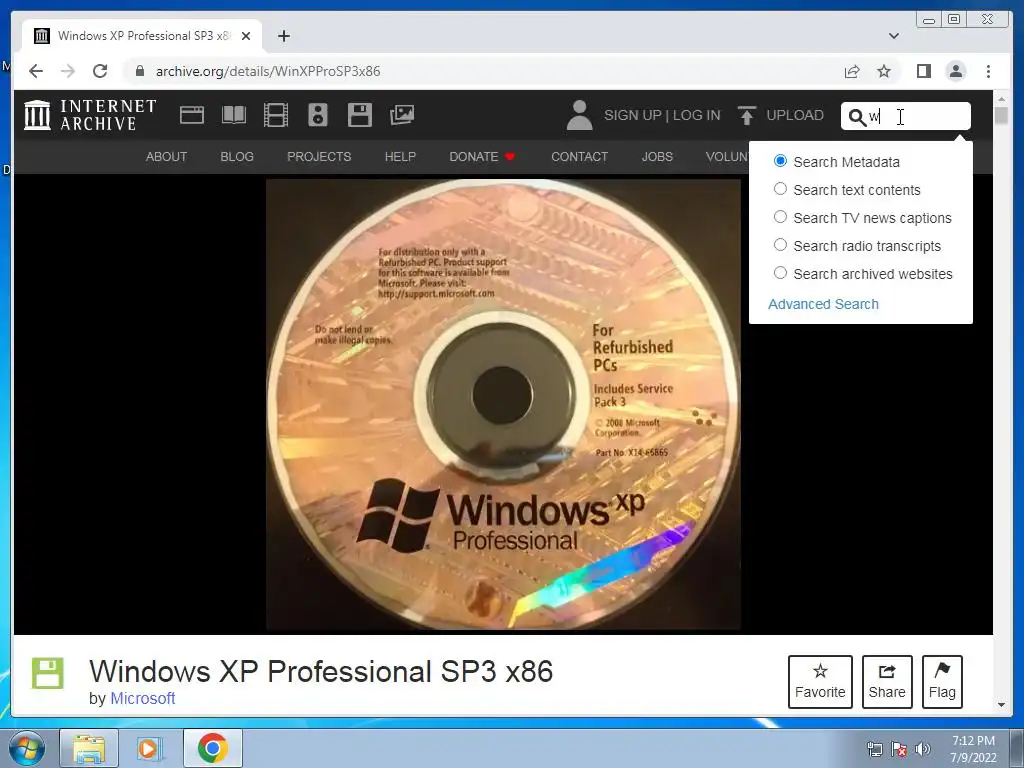Select Search radio transcripts option

click(780, 245)
